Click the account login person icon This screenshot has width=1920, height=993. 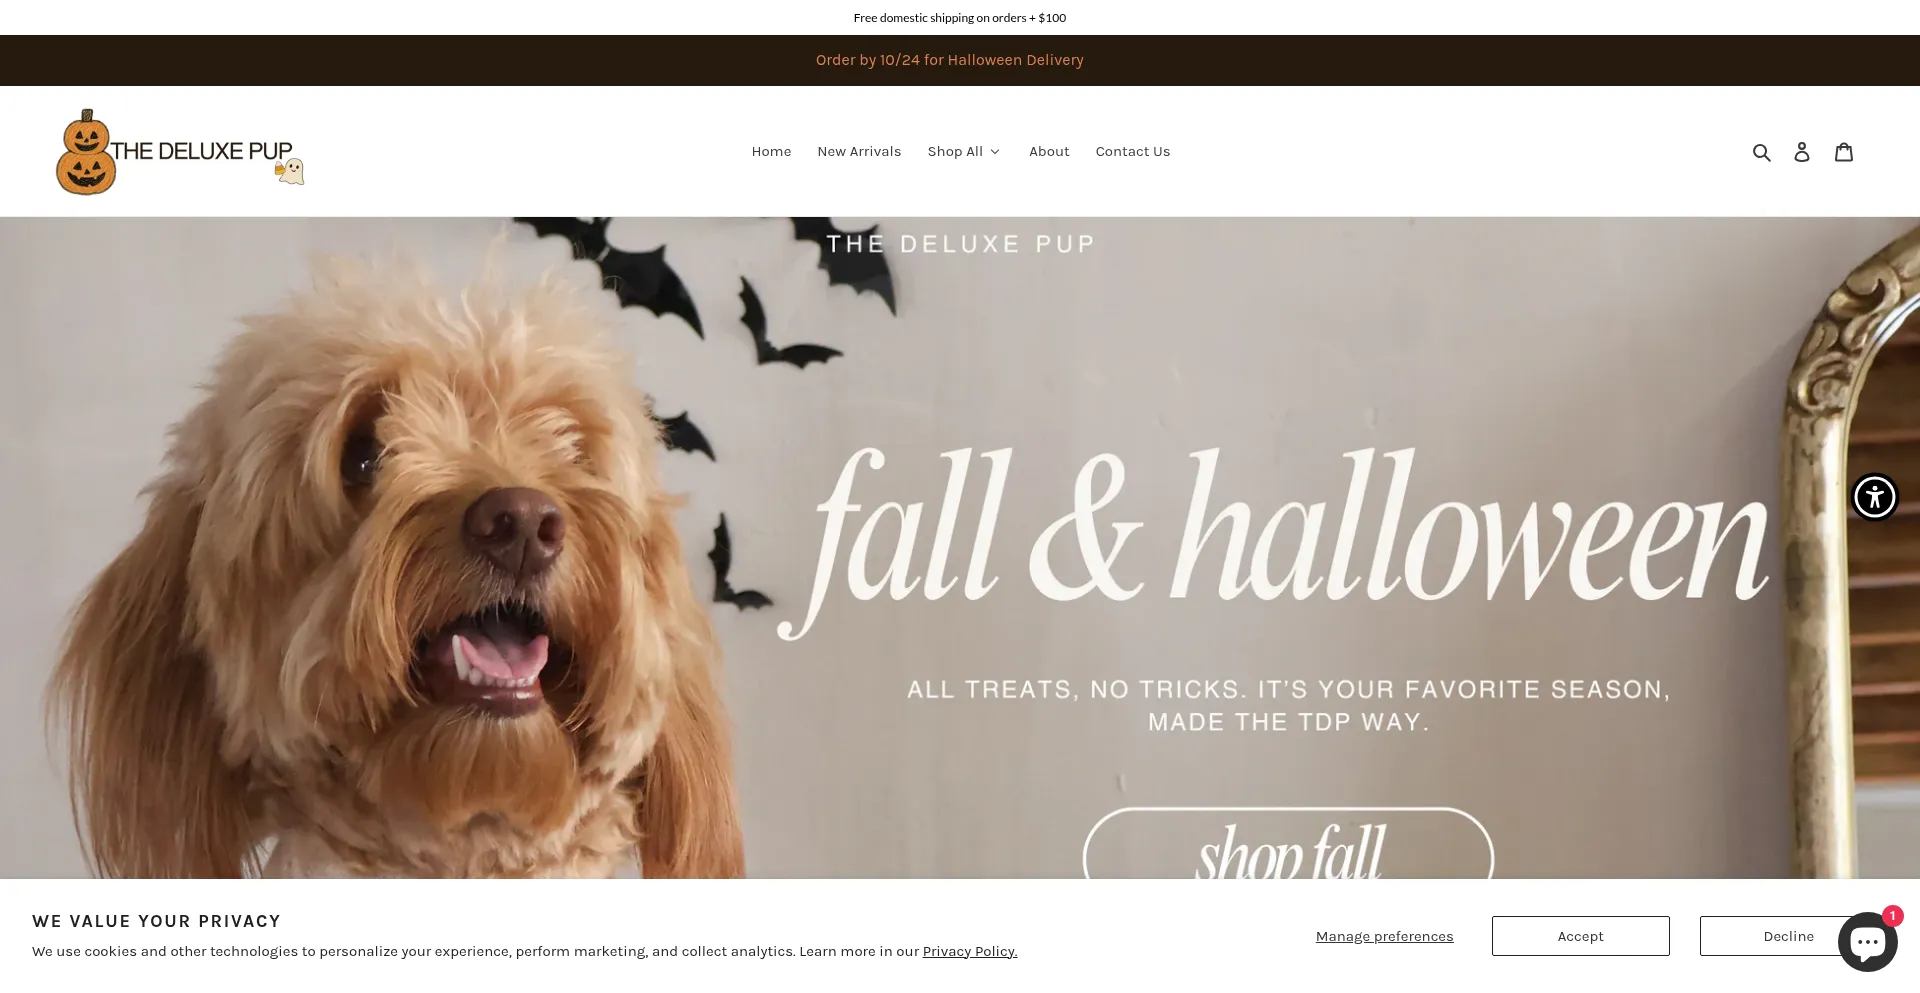[x=1802, y=152]
